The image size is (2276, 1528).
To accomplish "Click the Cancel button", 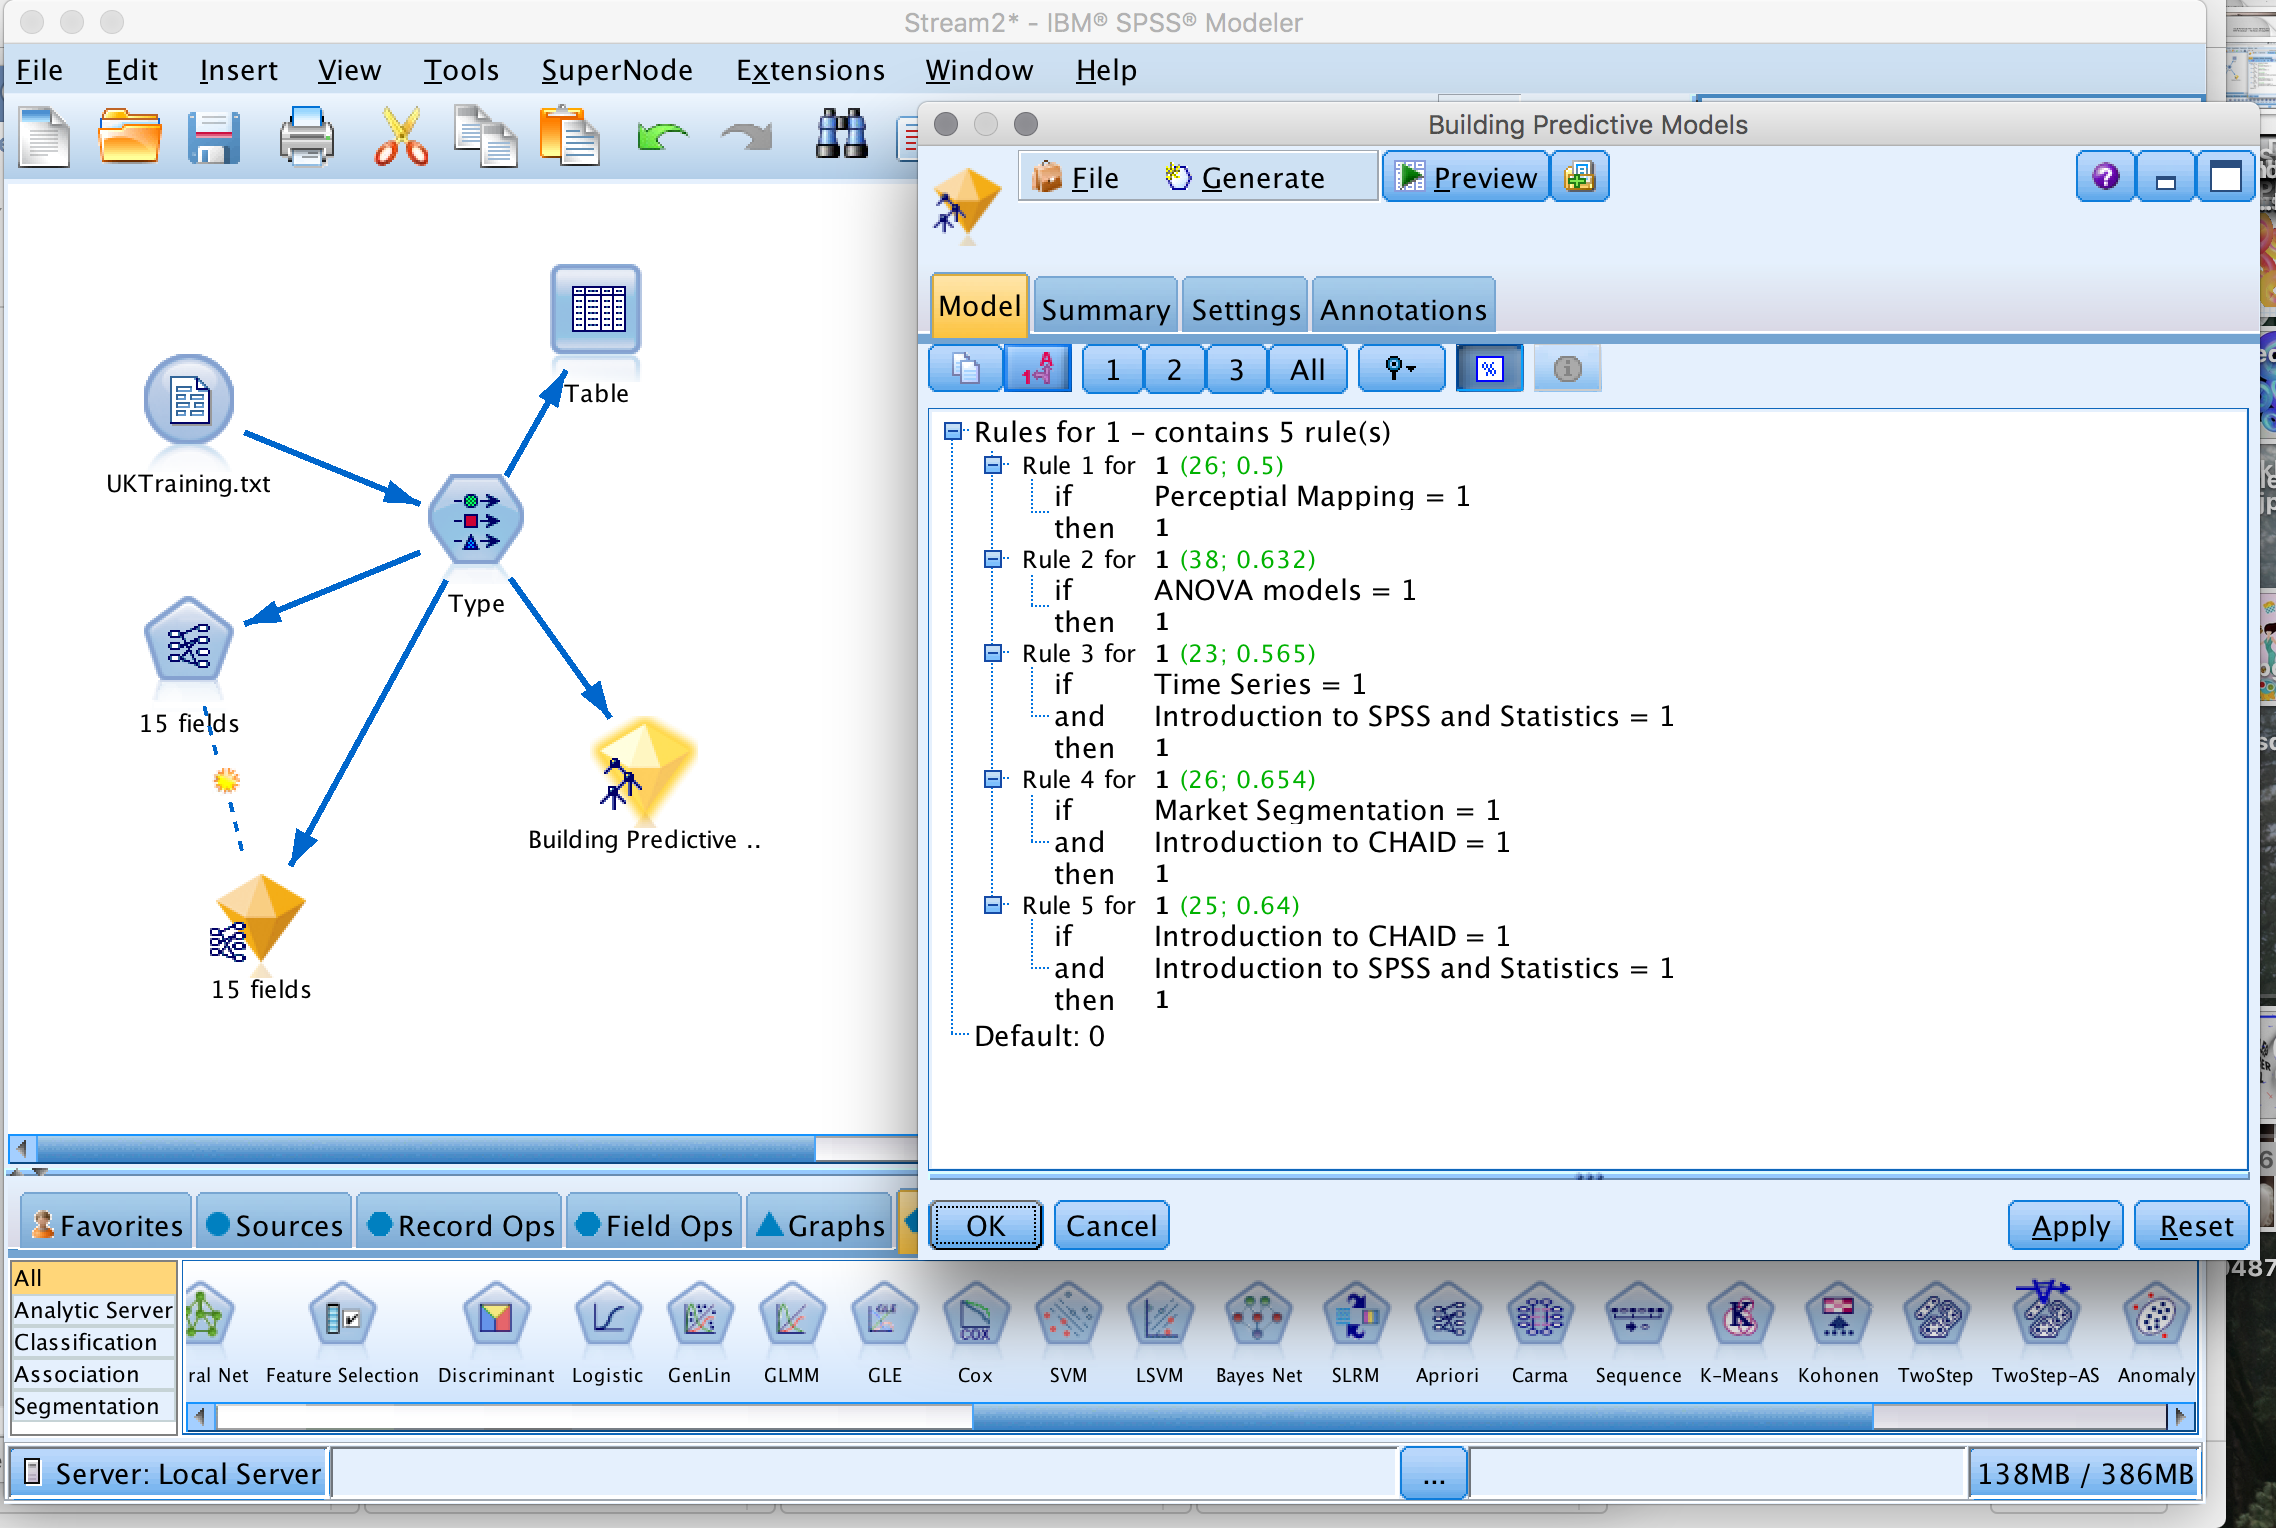I will (1110, 1225).
